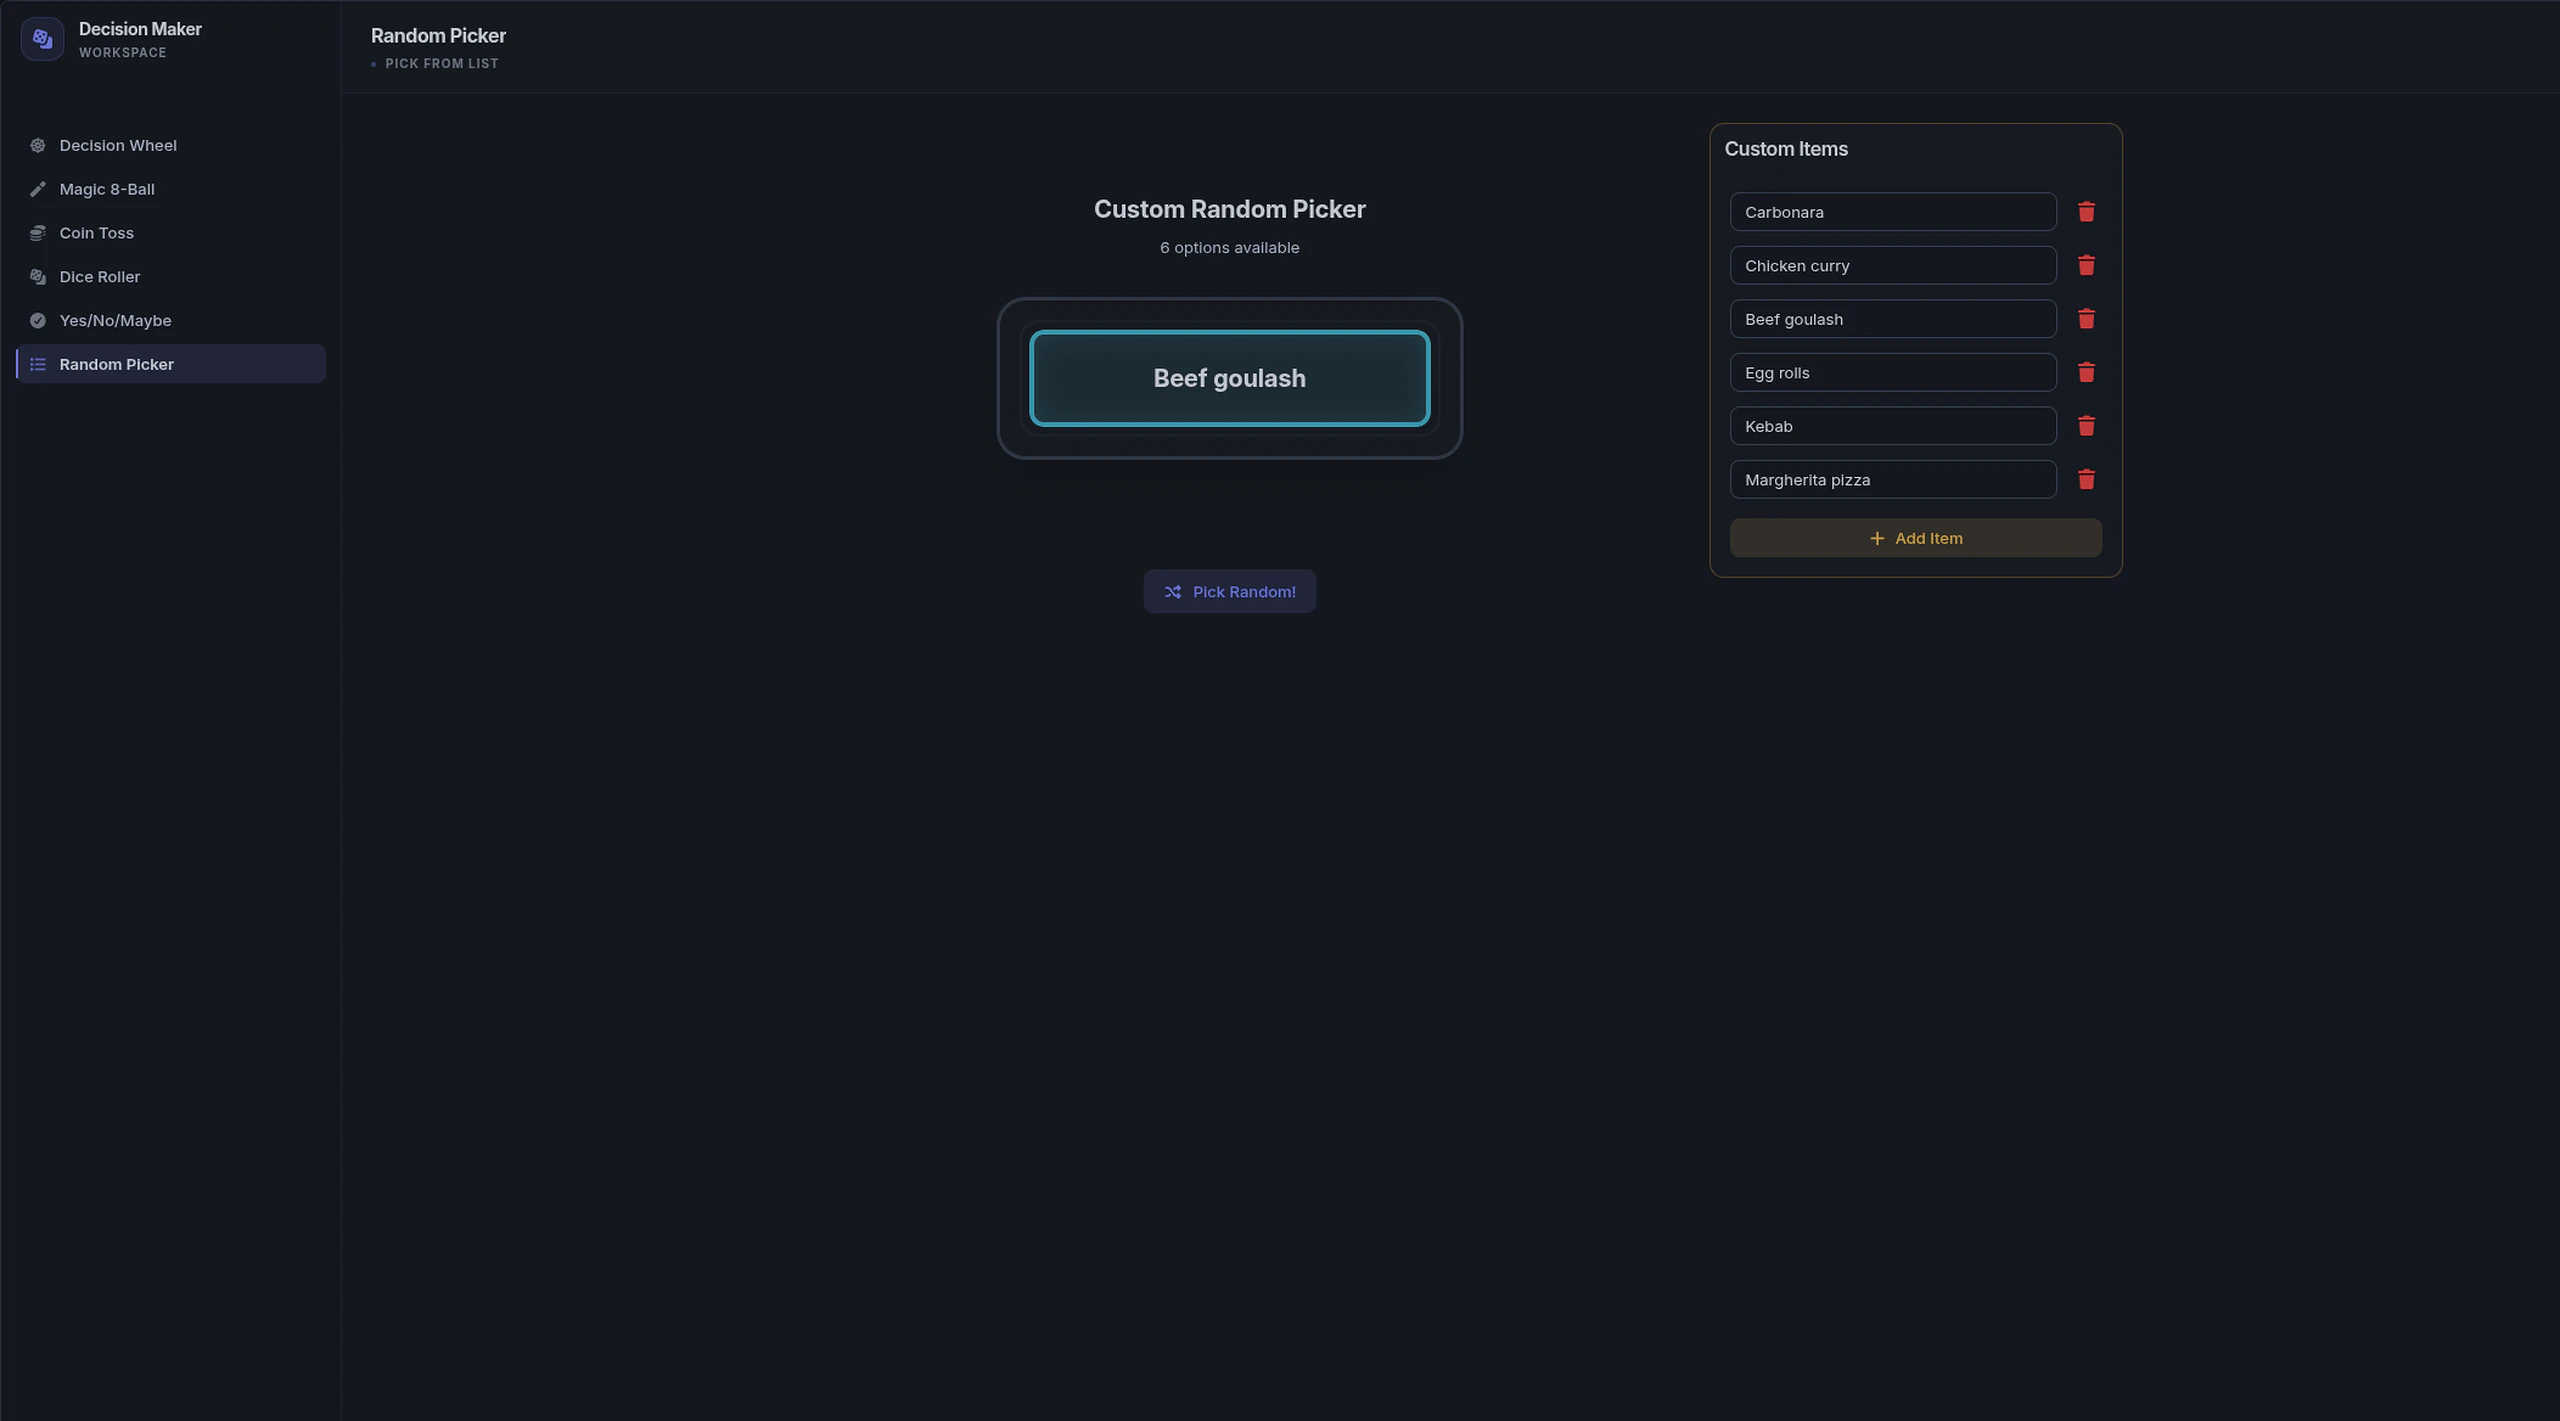Viewport: 2560px width, 1421px height.
Task: Focus the Margherita pizza input field
Action: click(x=1893, y=480)
